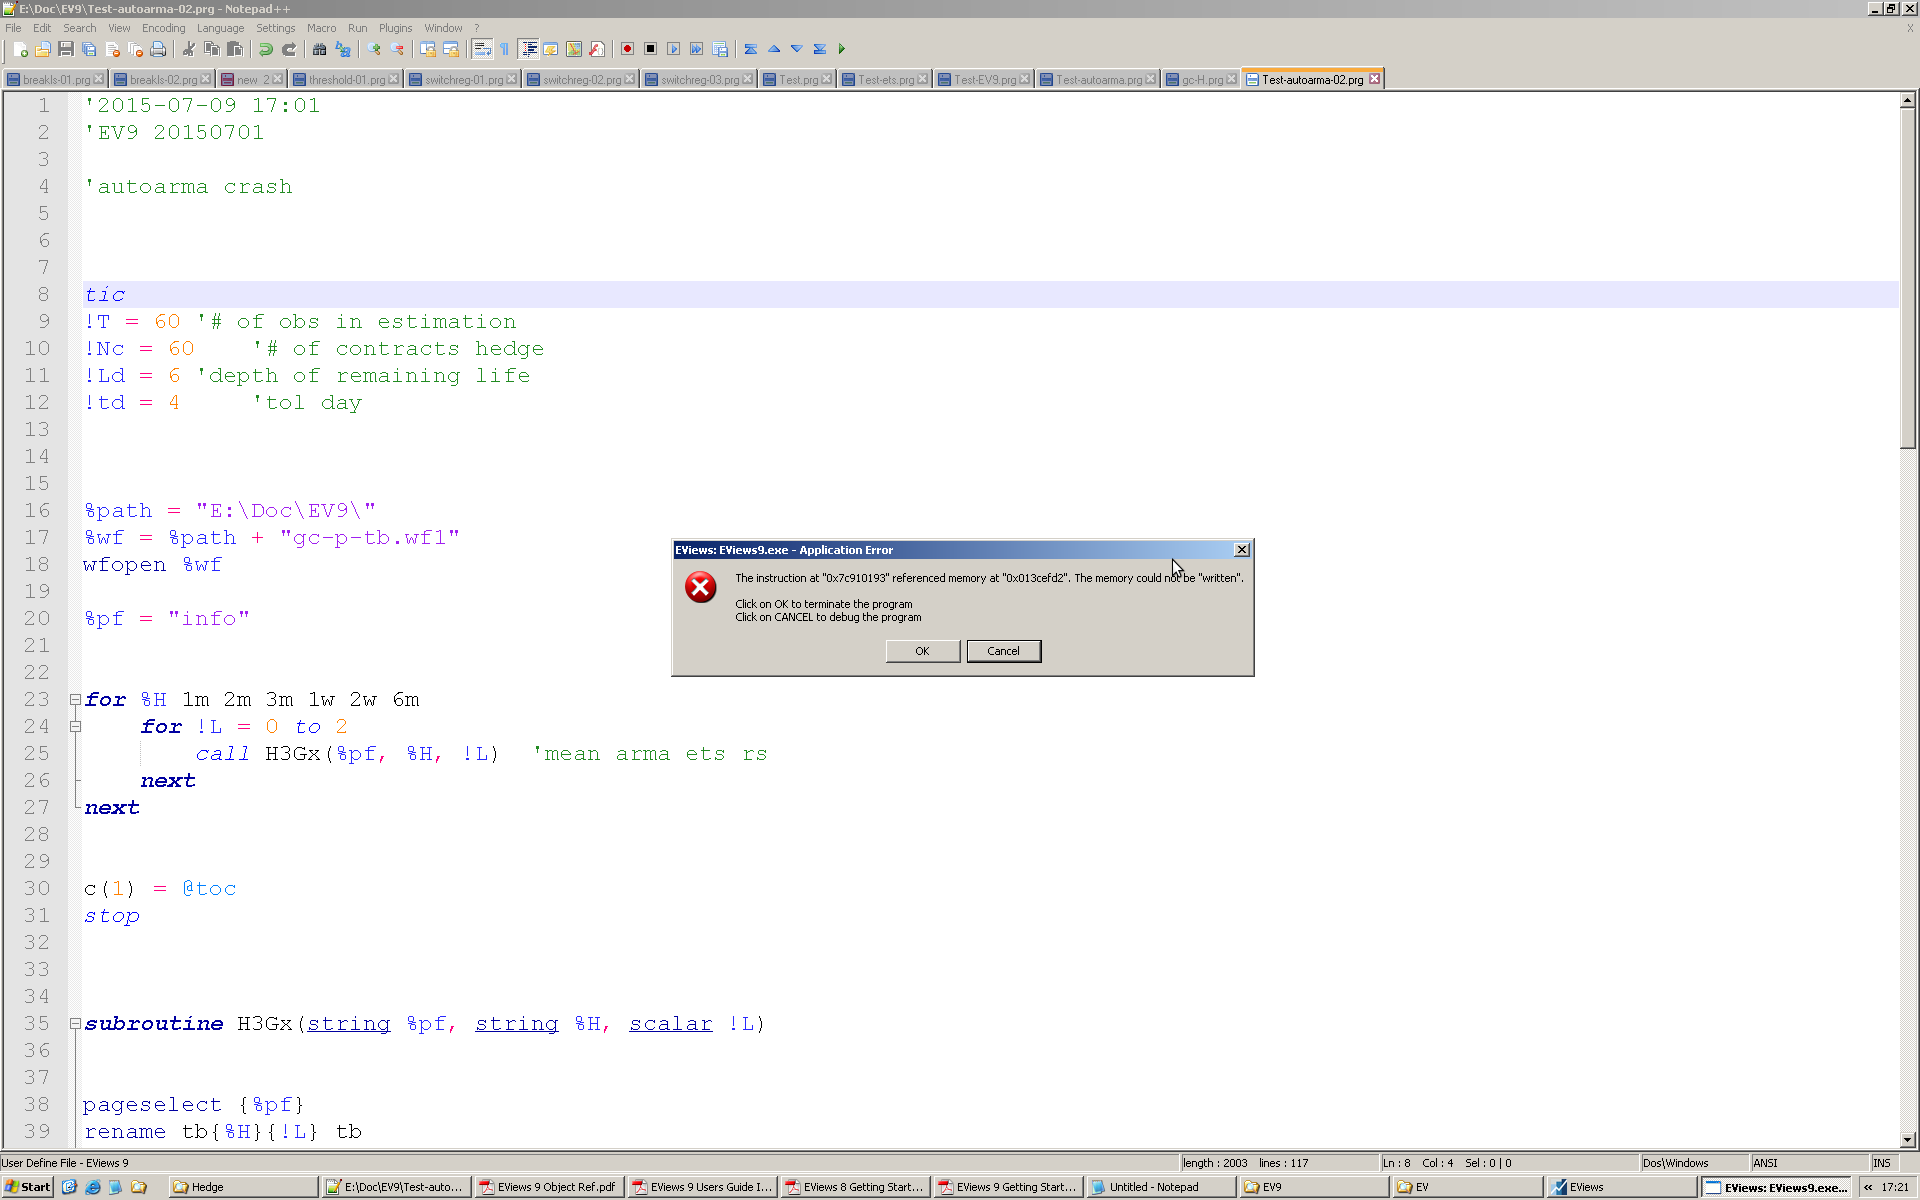Image resolution: width=1920 pixels, height=1200 pixels.
Task: Switch to the threshold-01.prg tab
Action: tap(345, 80)
